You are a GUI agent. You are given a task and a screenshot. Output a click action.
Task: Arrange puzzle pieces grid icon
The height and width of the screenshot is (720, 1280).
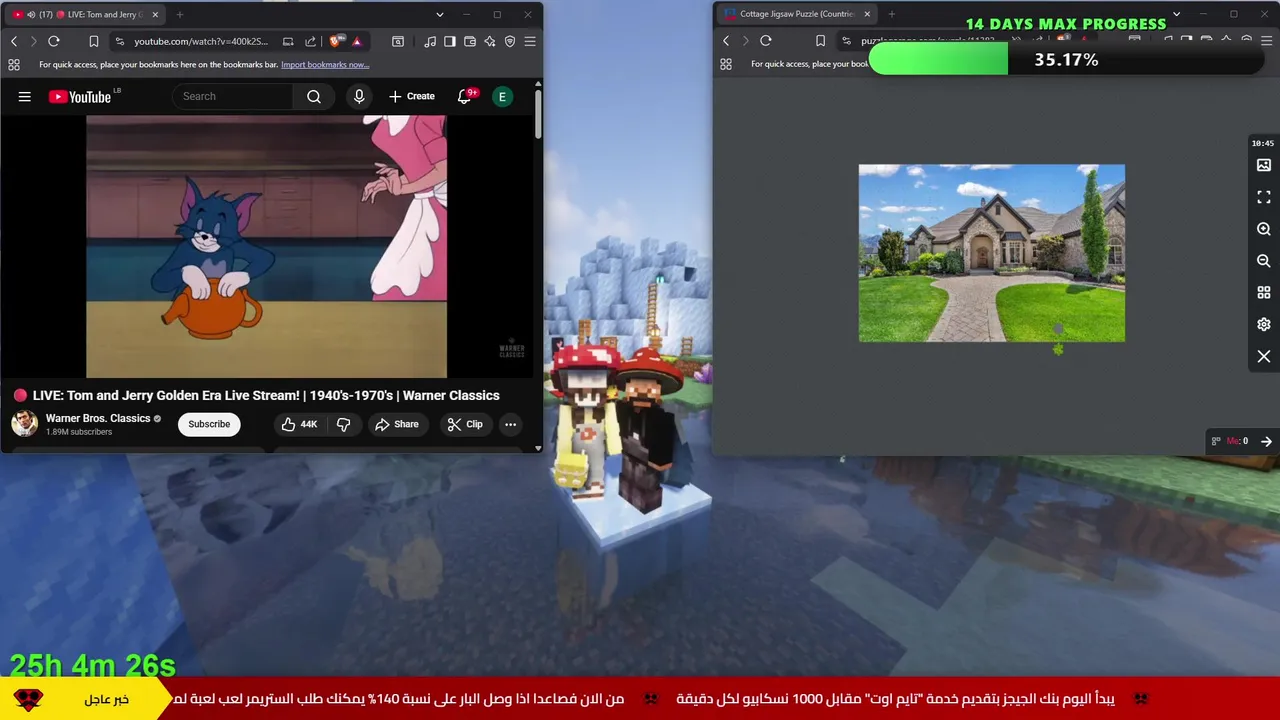1264,293
